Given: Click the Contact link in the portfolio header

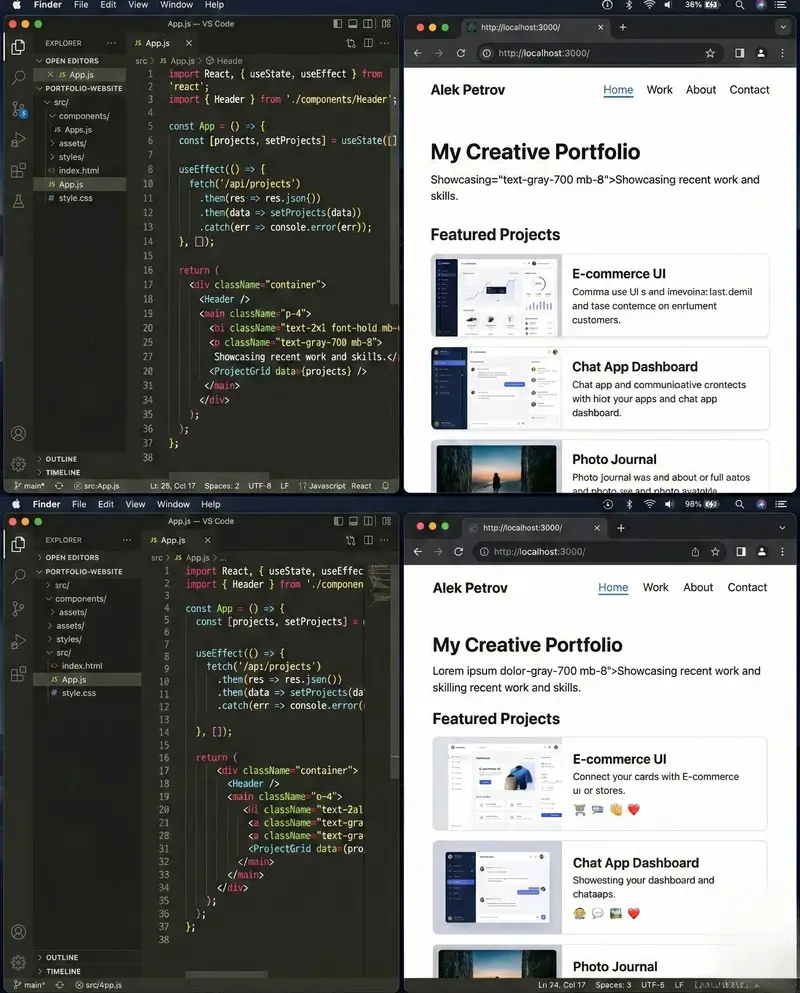Looking at the screenshot, I should pyautogui.click(x=749, y=90).
